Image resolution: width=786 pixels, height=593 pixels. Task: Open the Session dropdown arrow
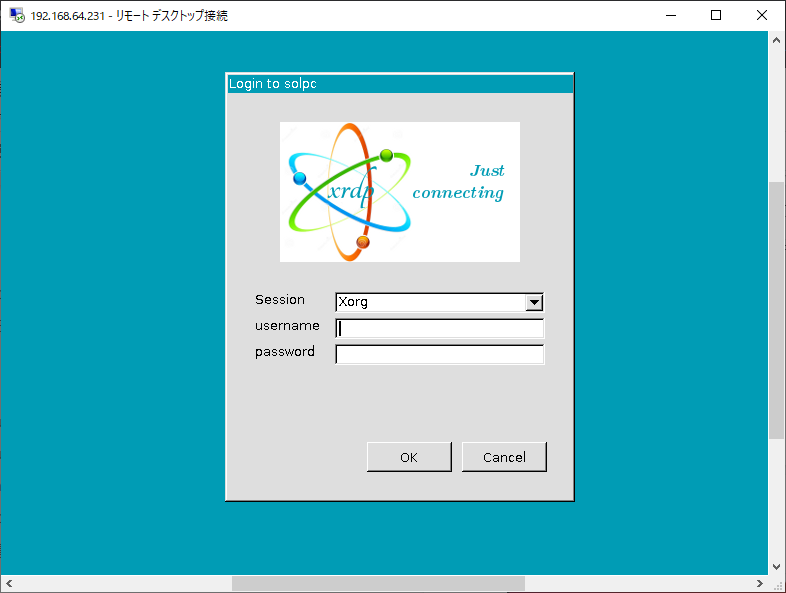click(x=534, y=302)
